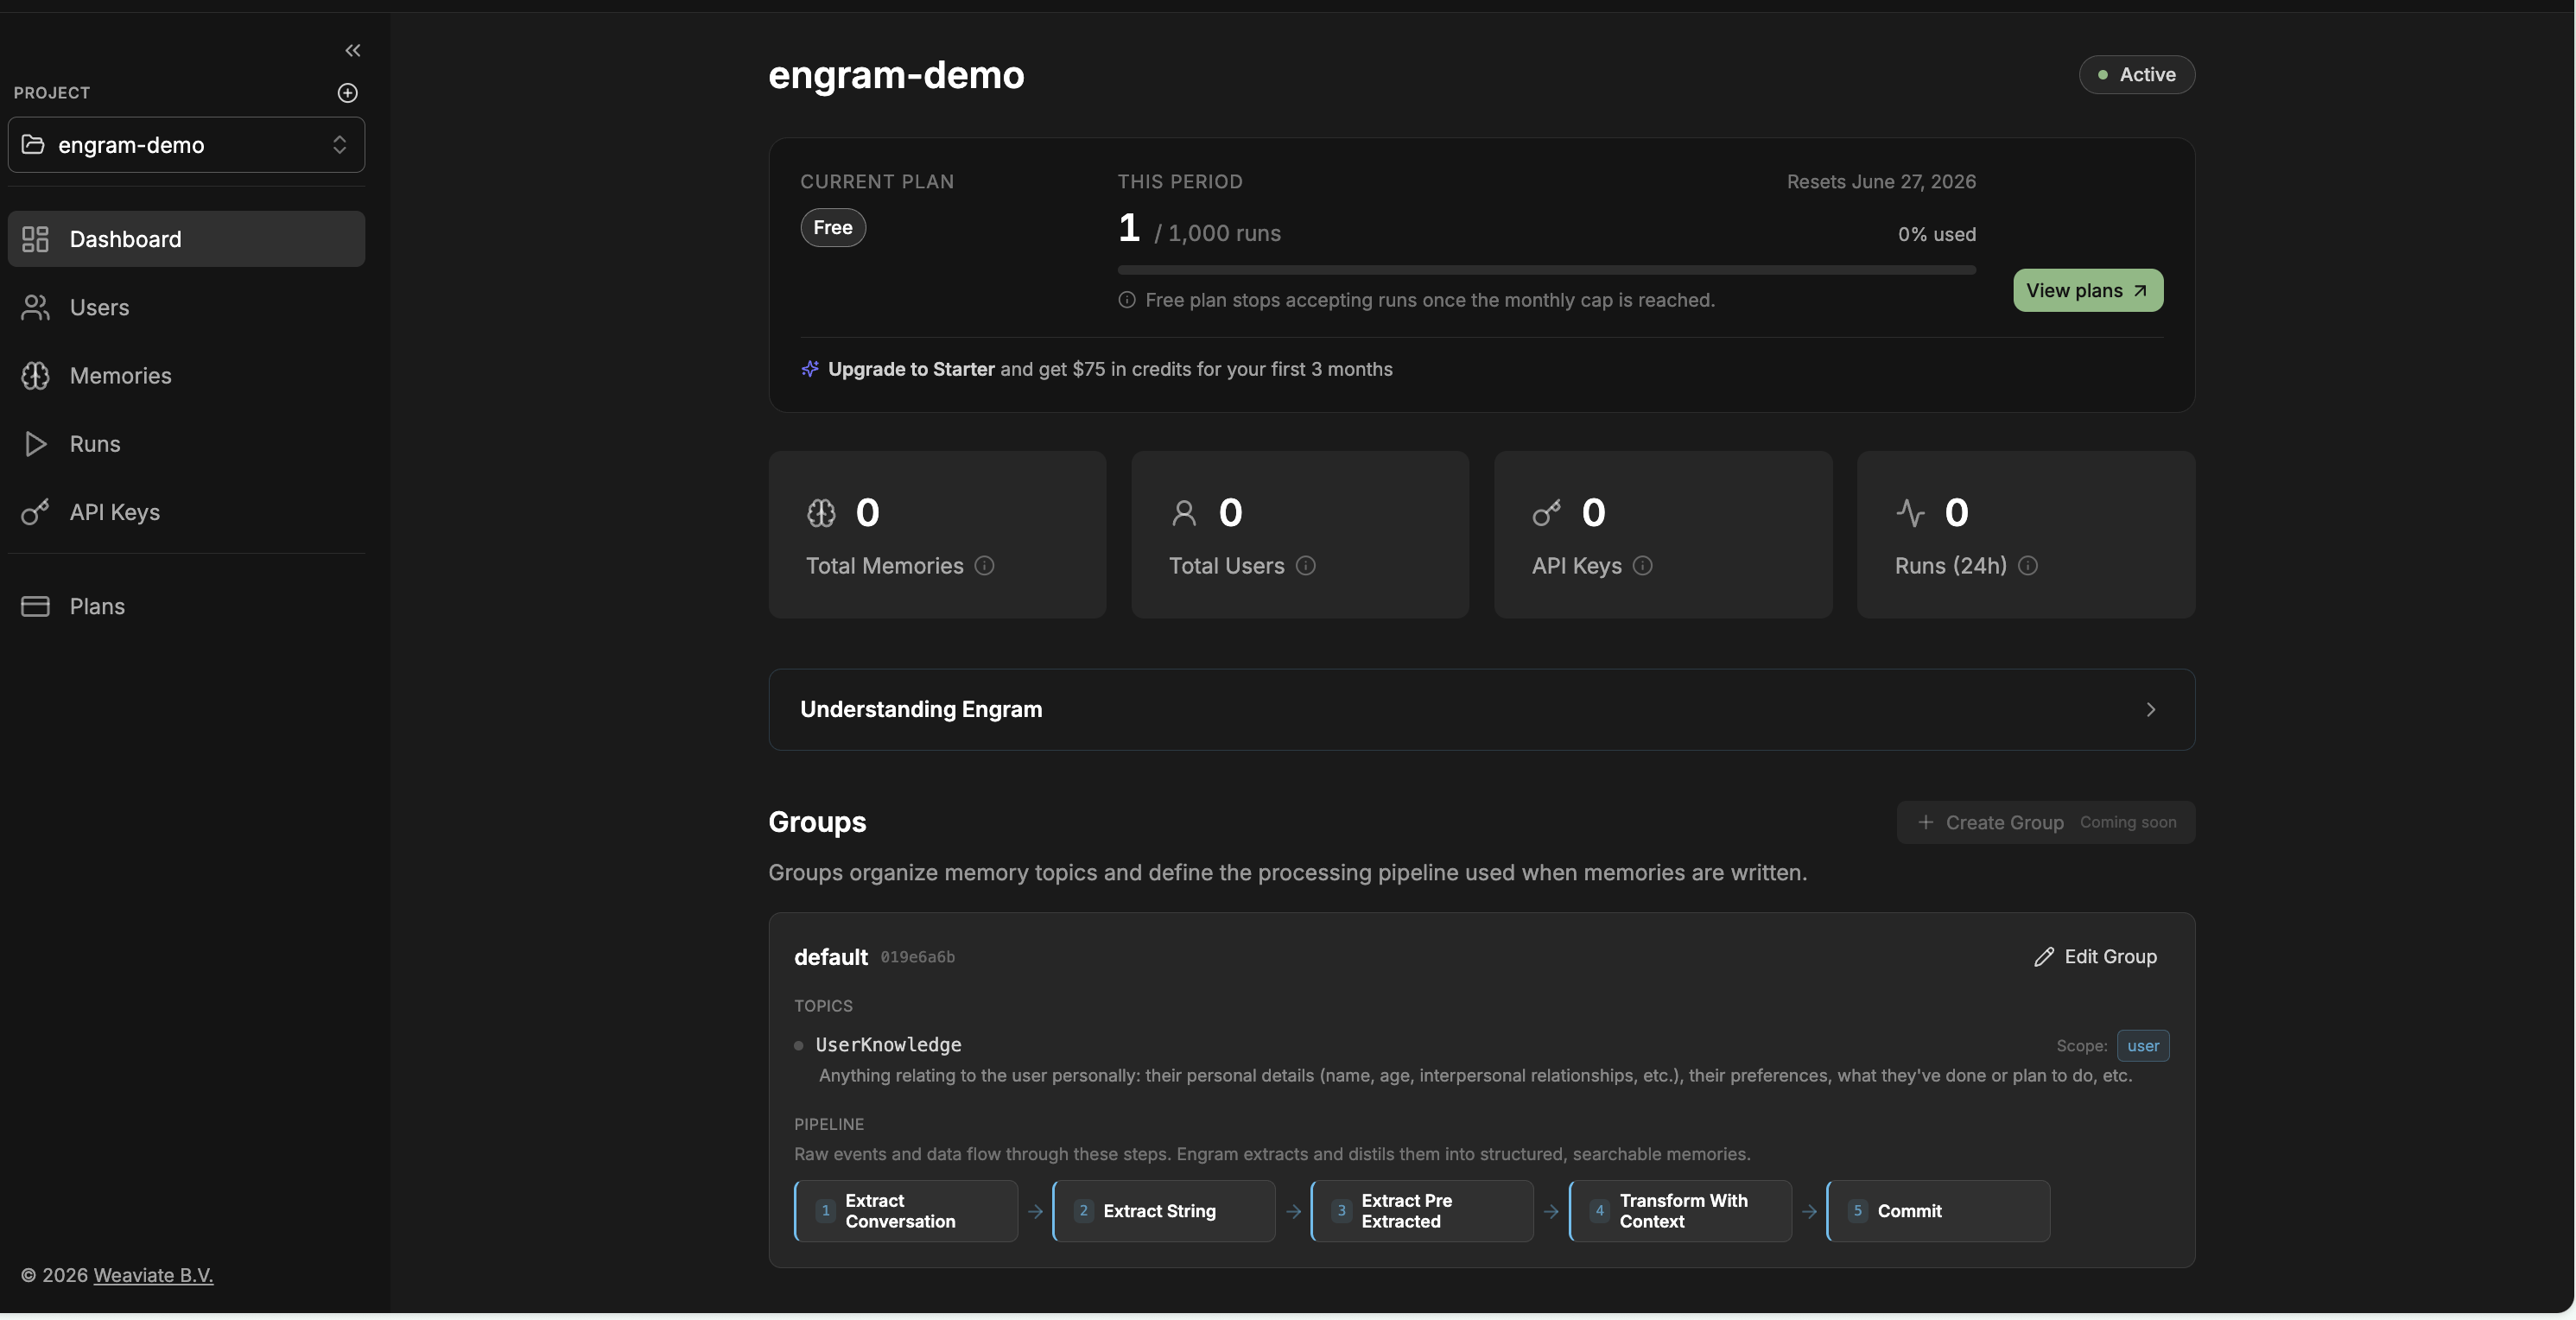
Task: Click the '0% used' label
Action: [1937, 234]
